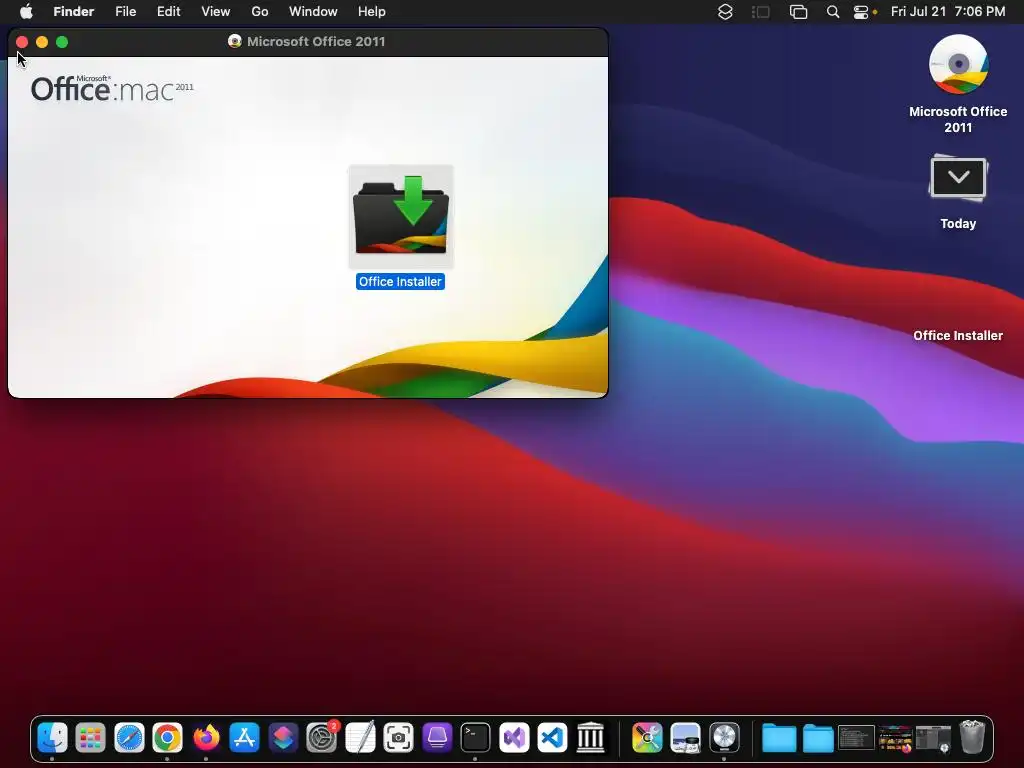
Task: Launch Visual Studio (purple) from the Dock
Action: pyautogui.click(x=514, y=738)
